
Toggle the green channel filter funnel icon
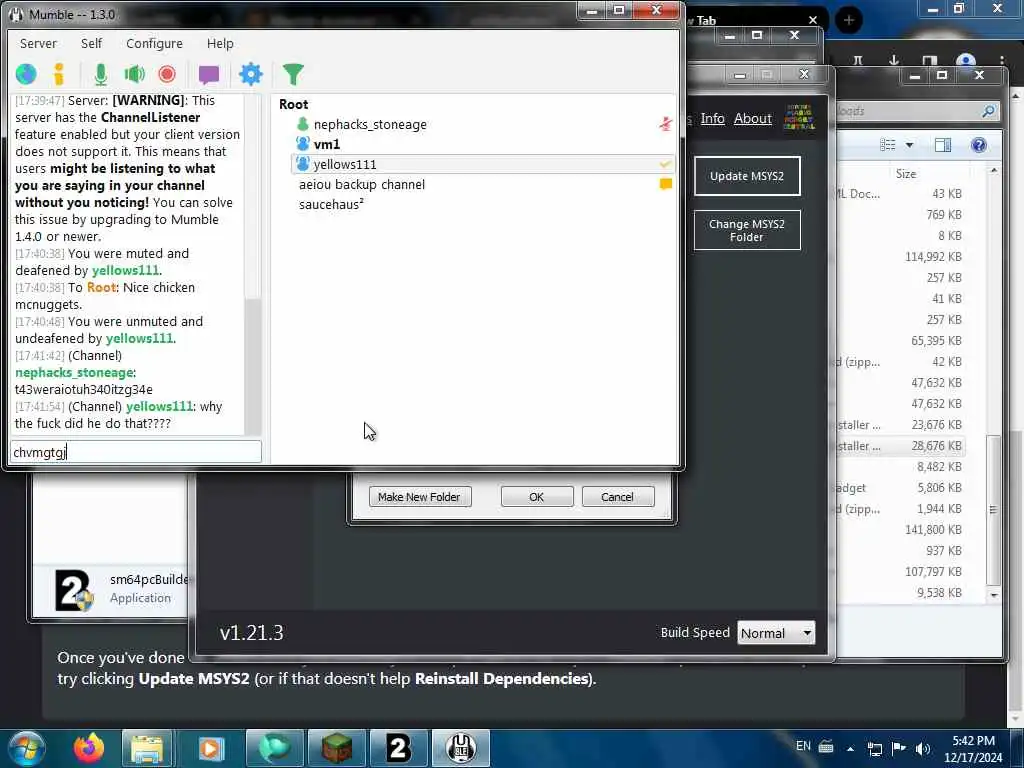tap(293, 74)
